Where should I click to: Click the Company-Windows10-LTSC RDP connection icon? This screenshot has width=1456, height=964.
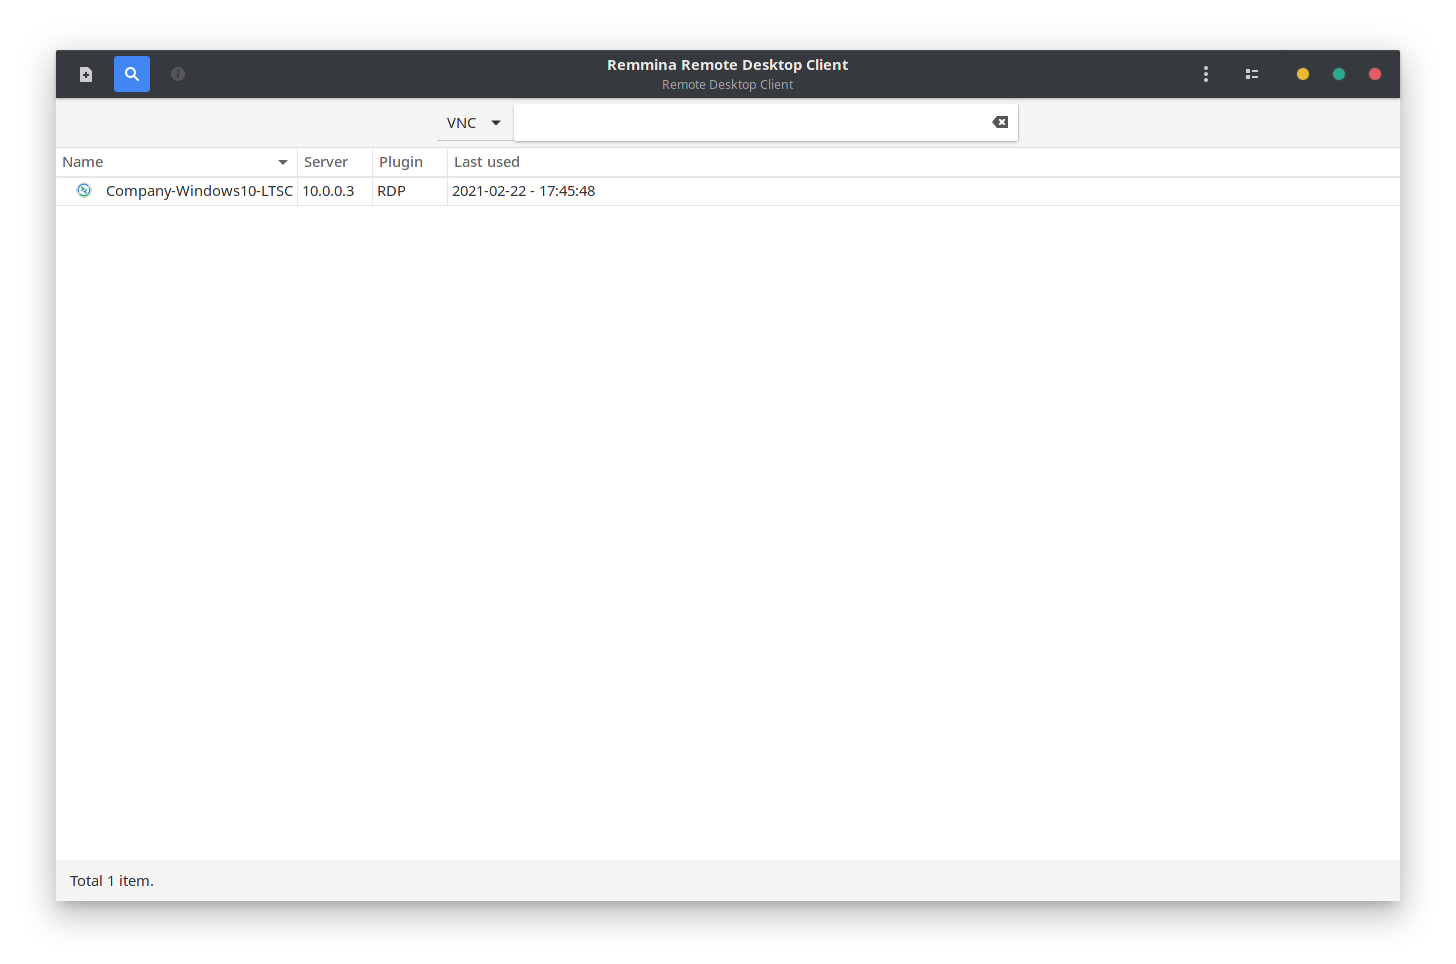84,190
